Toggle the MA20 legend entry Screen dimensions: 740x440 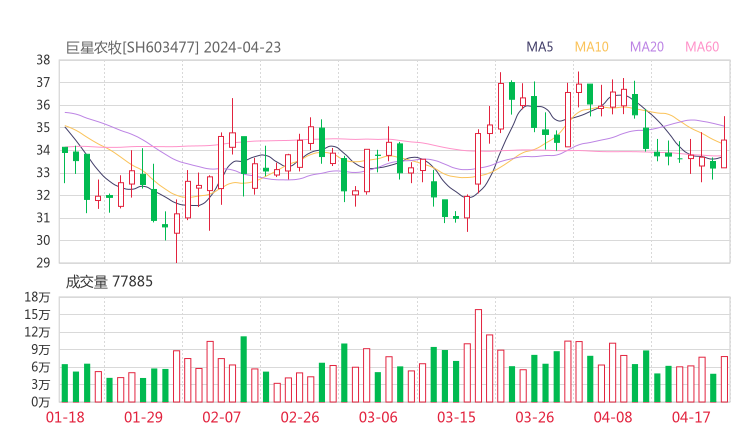(x=647, y=47)
